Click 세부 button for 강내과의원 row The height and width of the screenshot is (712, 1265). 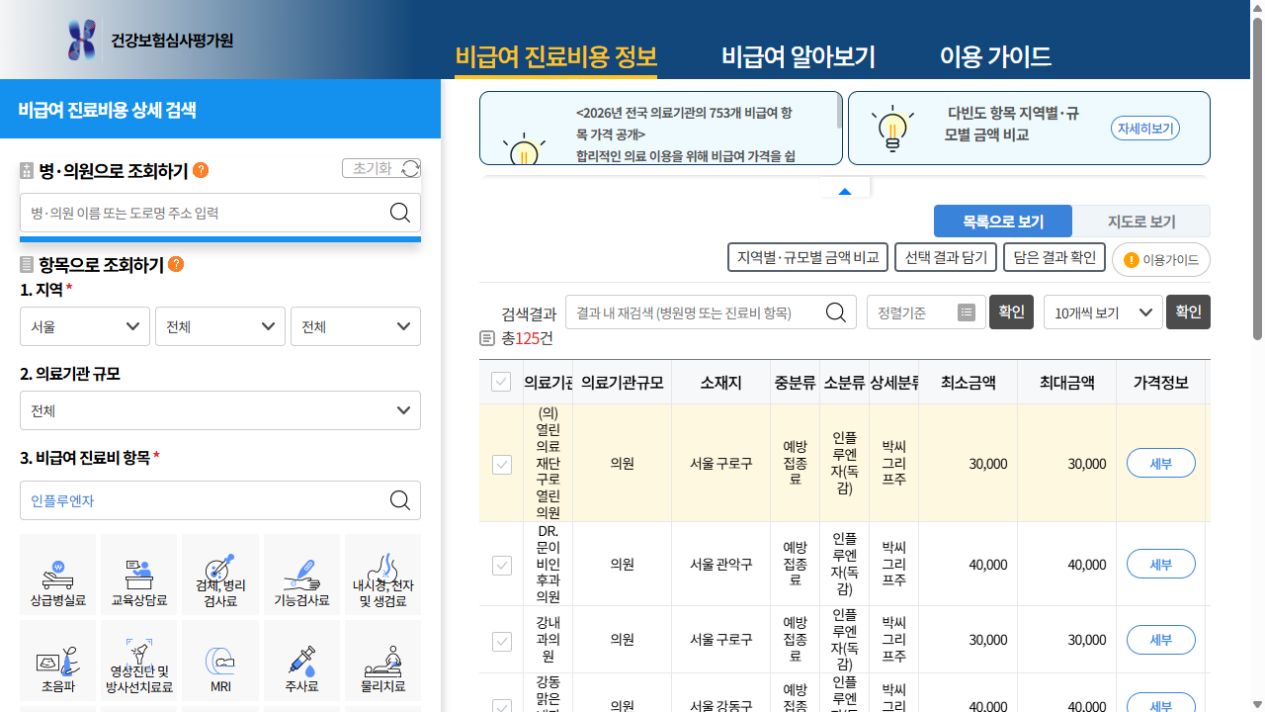pyautogui.click(x=1160, y=640)
